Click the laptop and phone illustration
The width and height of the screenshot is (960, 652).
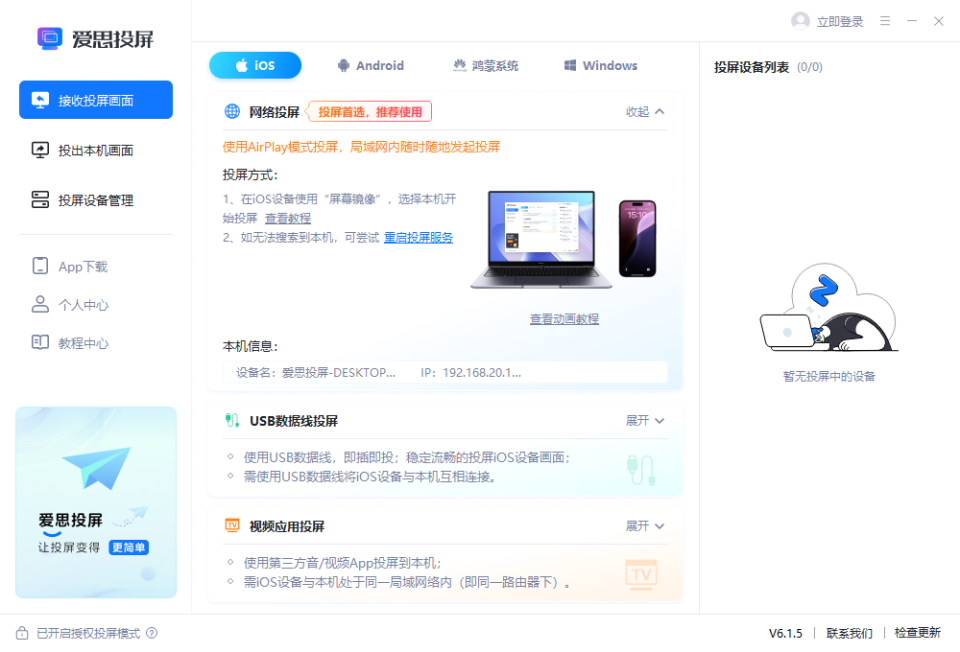(x=564, y=239)
